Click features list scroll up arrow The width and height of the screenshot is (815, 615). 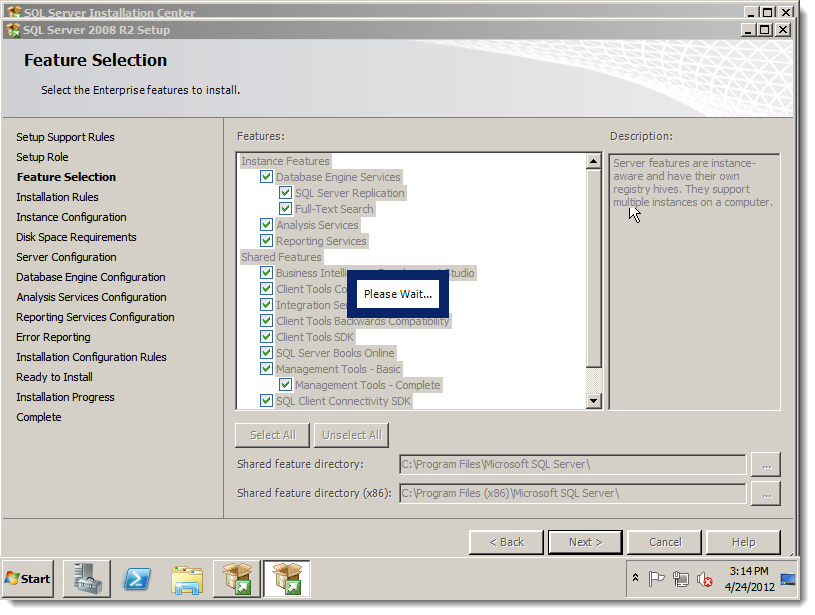coord(594,161)
